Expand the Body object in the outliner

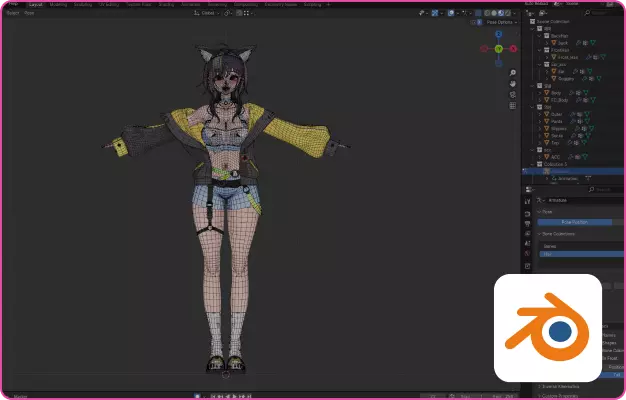(540, 93)
